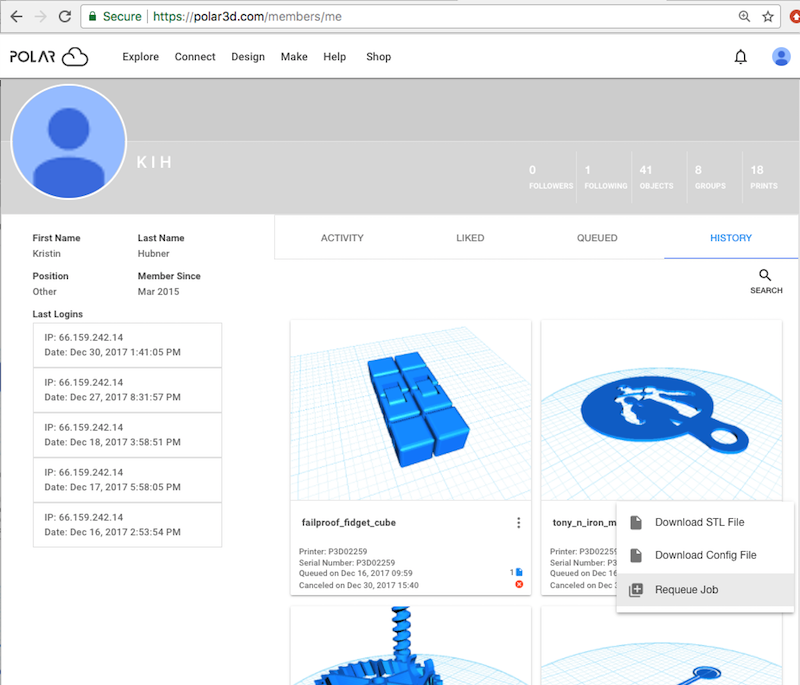
Task: Click the first name value Kristin
Action: tap(46, 253)
